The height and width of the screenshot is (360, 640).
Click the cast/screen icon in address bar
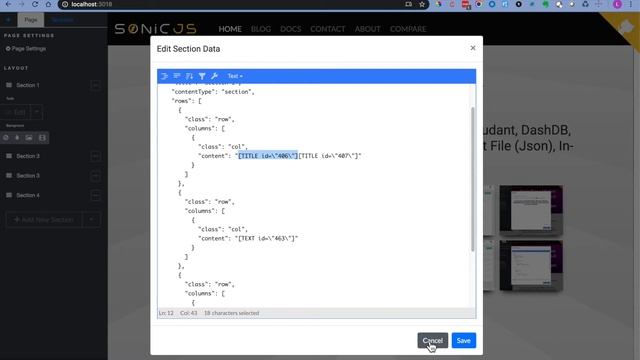pyautogui.click(x=409, y=4)
